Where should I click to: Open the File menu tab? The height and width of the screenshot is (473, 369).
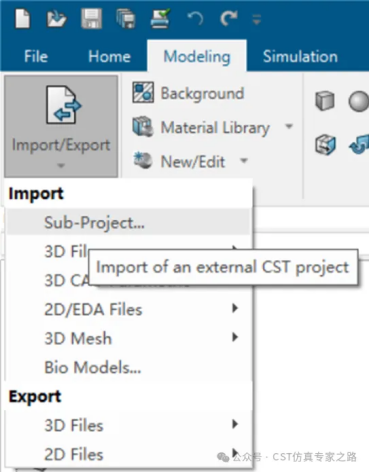36,56
